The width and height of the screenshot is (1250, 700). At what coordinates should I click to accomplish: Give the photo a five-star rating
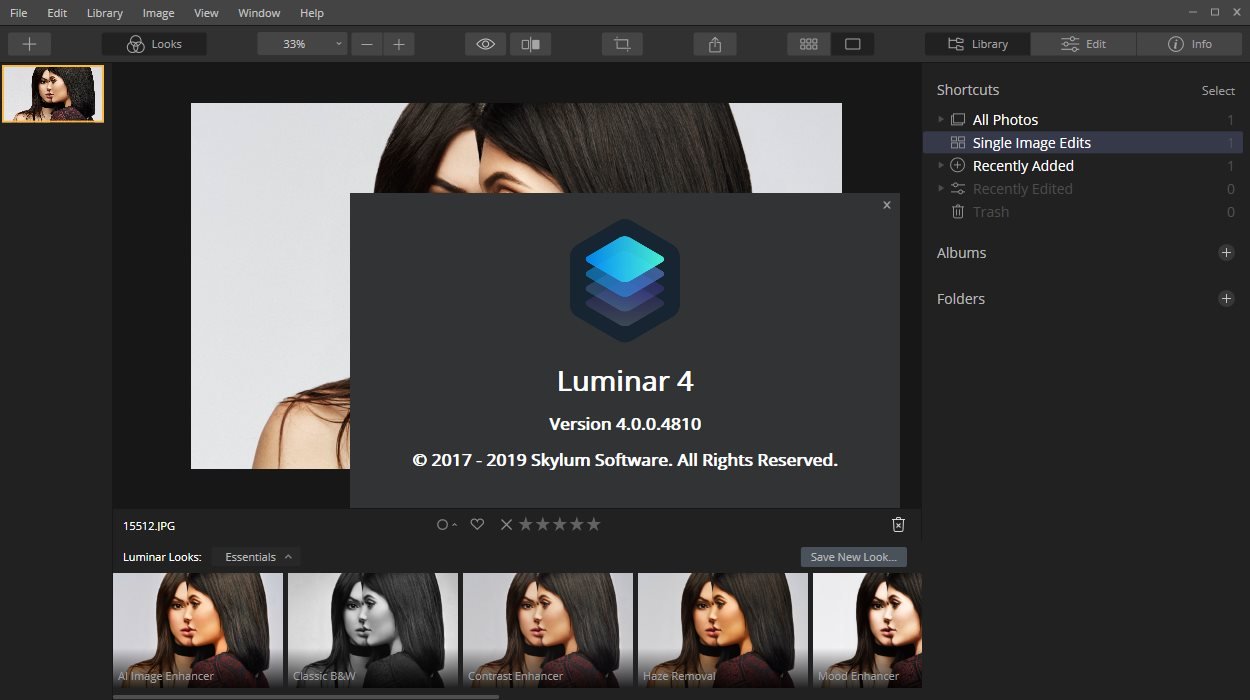coord(594,524)
